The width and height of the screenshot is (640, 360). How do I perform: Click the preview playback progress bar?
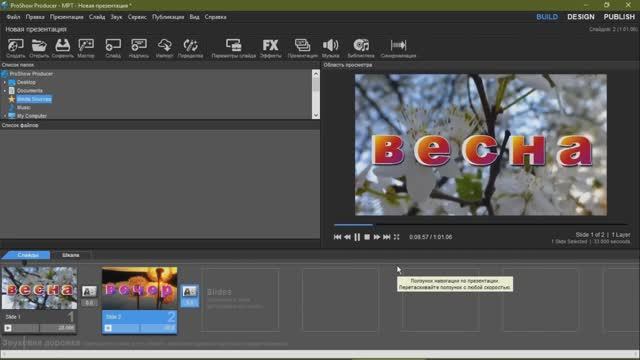tap(480, 225)
